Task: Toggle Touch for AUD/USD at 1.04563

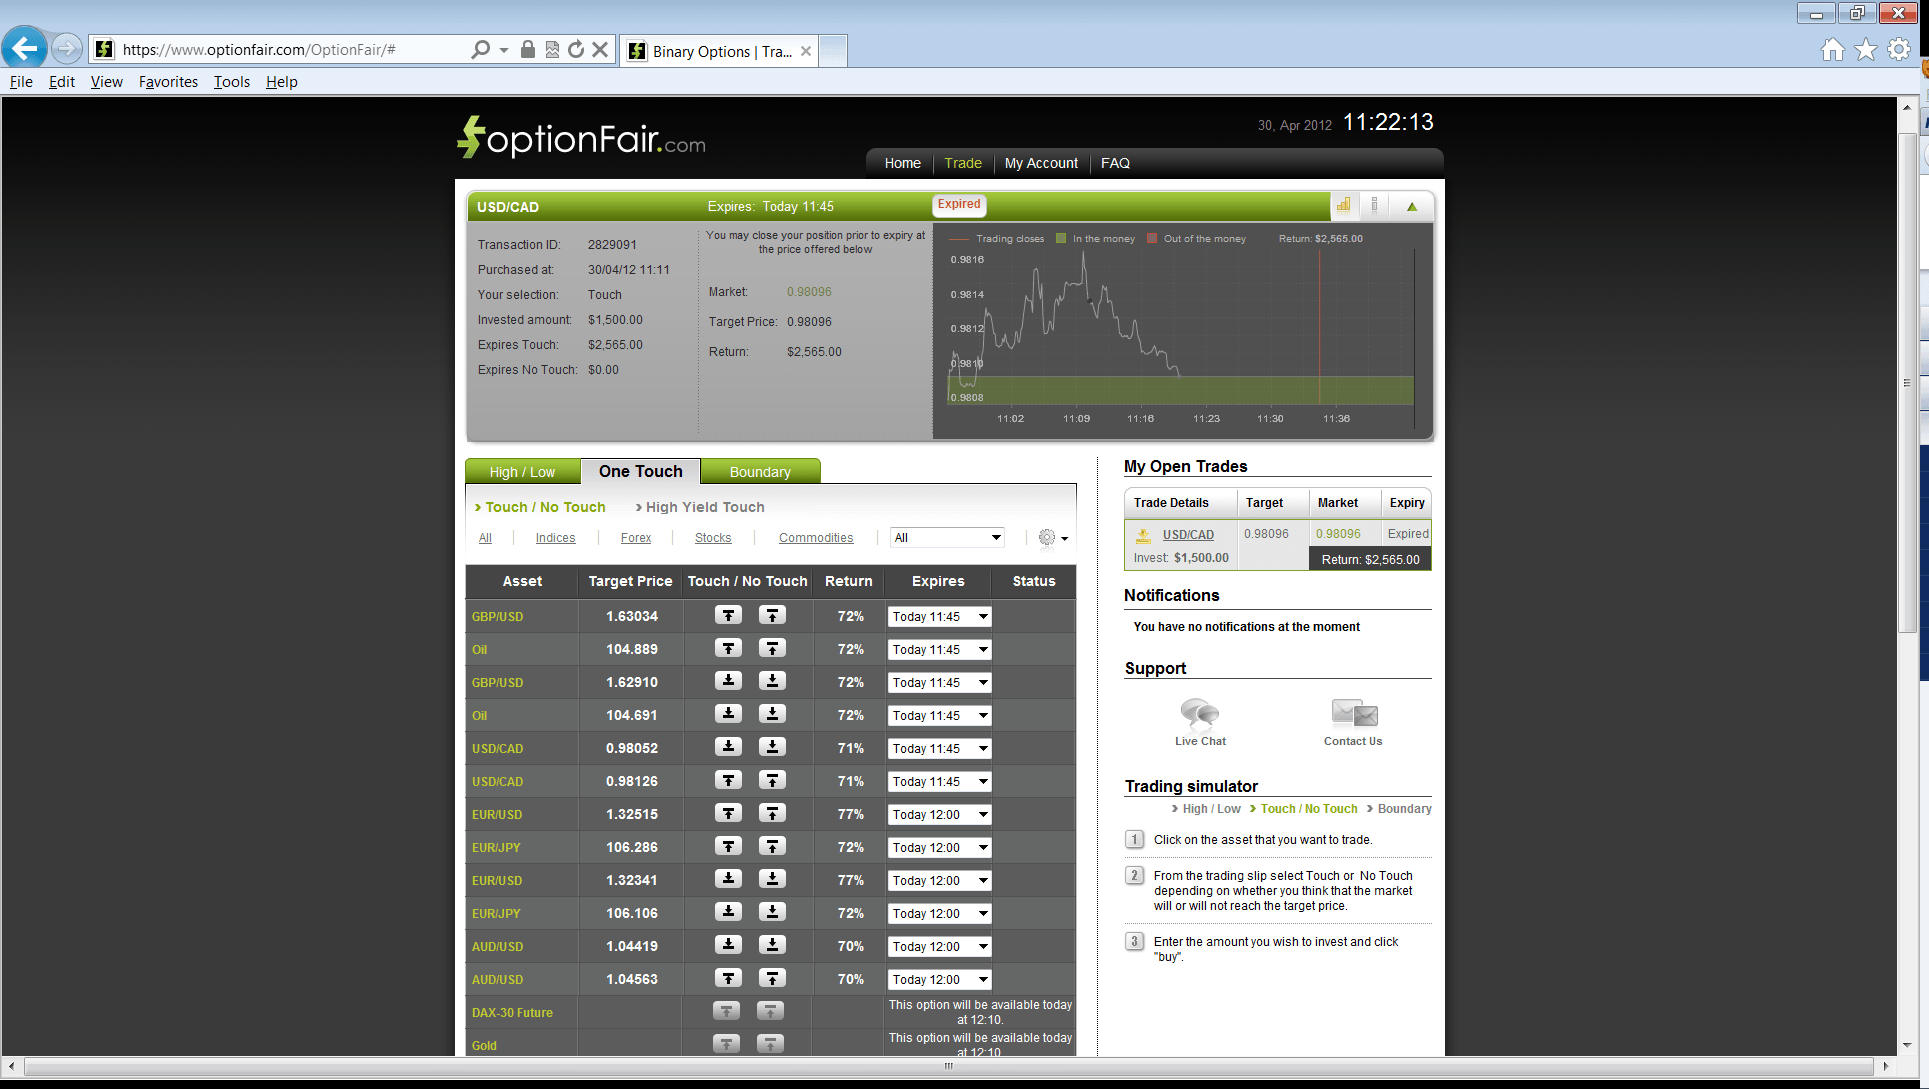Action: coord(727,978)
